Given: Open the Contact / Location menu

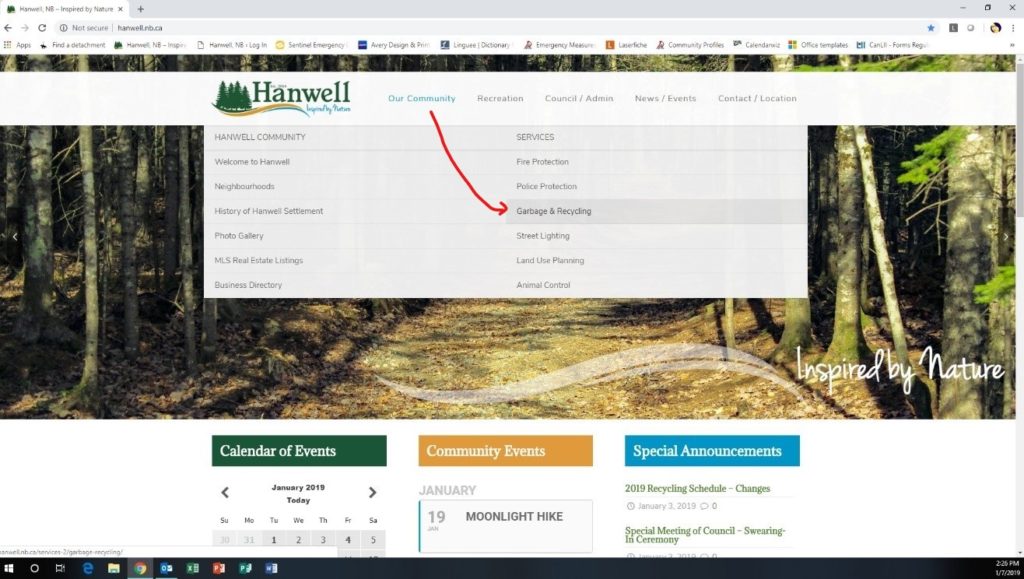Looking at the screenshot, I should pos(758,99).
